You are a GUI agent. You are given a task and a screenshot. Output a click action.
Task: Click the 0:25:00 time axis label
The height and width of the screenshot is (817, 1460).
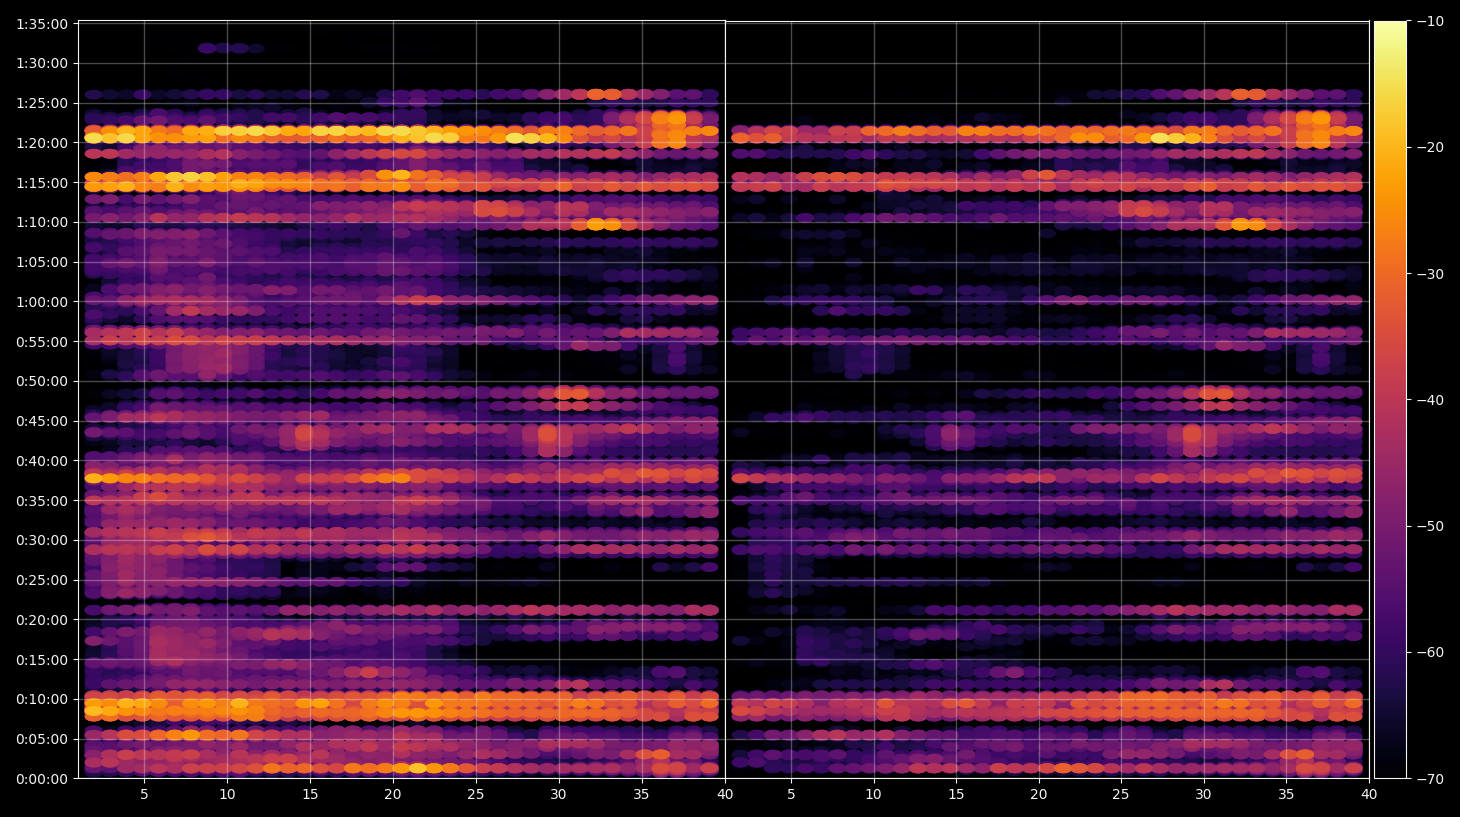[42, 580]
